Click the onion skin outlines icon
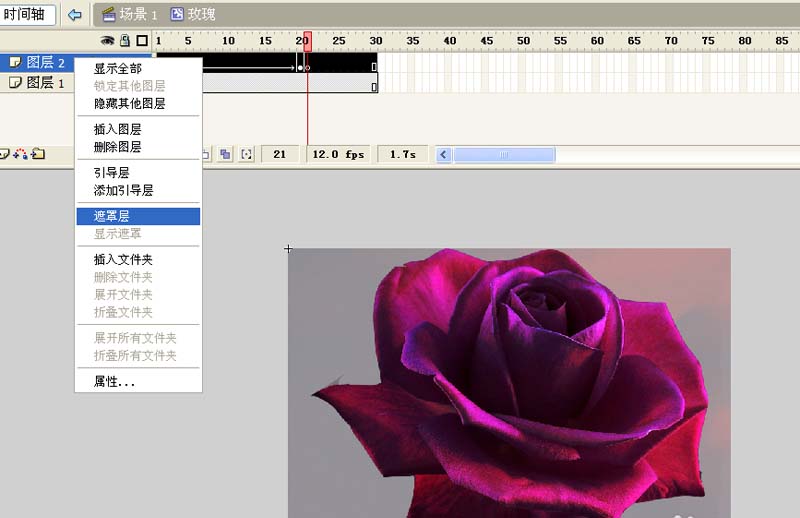 coord(206,154)
